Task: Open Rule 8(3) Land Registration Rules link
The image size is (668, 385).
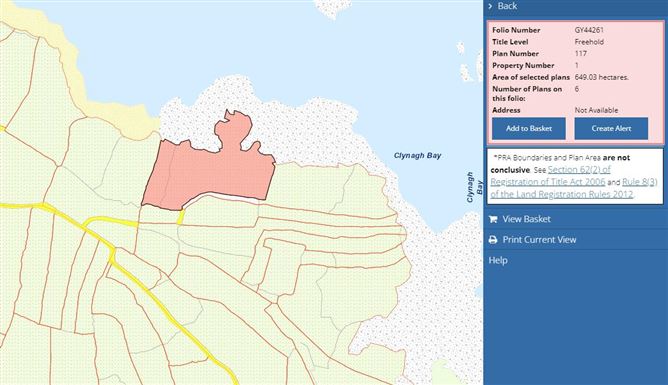Action: [x=574, y=188]
